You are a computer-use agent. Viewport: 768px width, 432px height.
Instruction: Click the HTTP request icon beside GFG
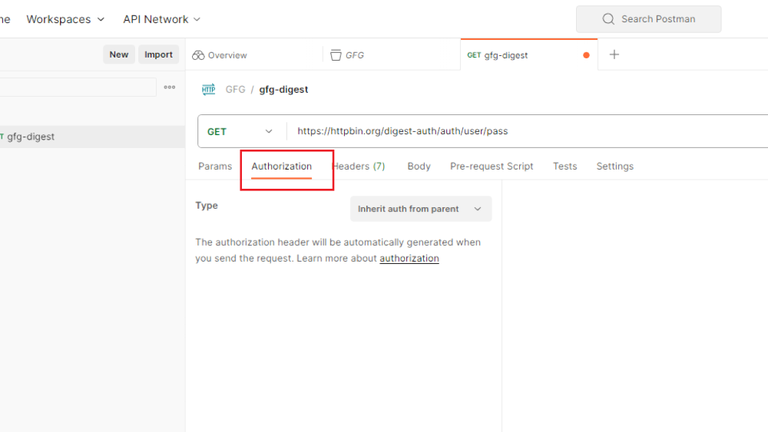click(x=209, y=89)
